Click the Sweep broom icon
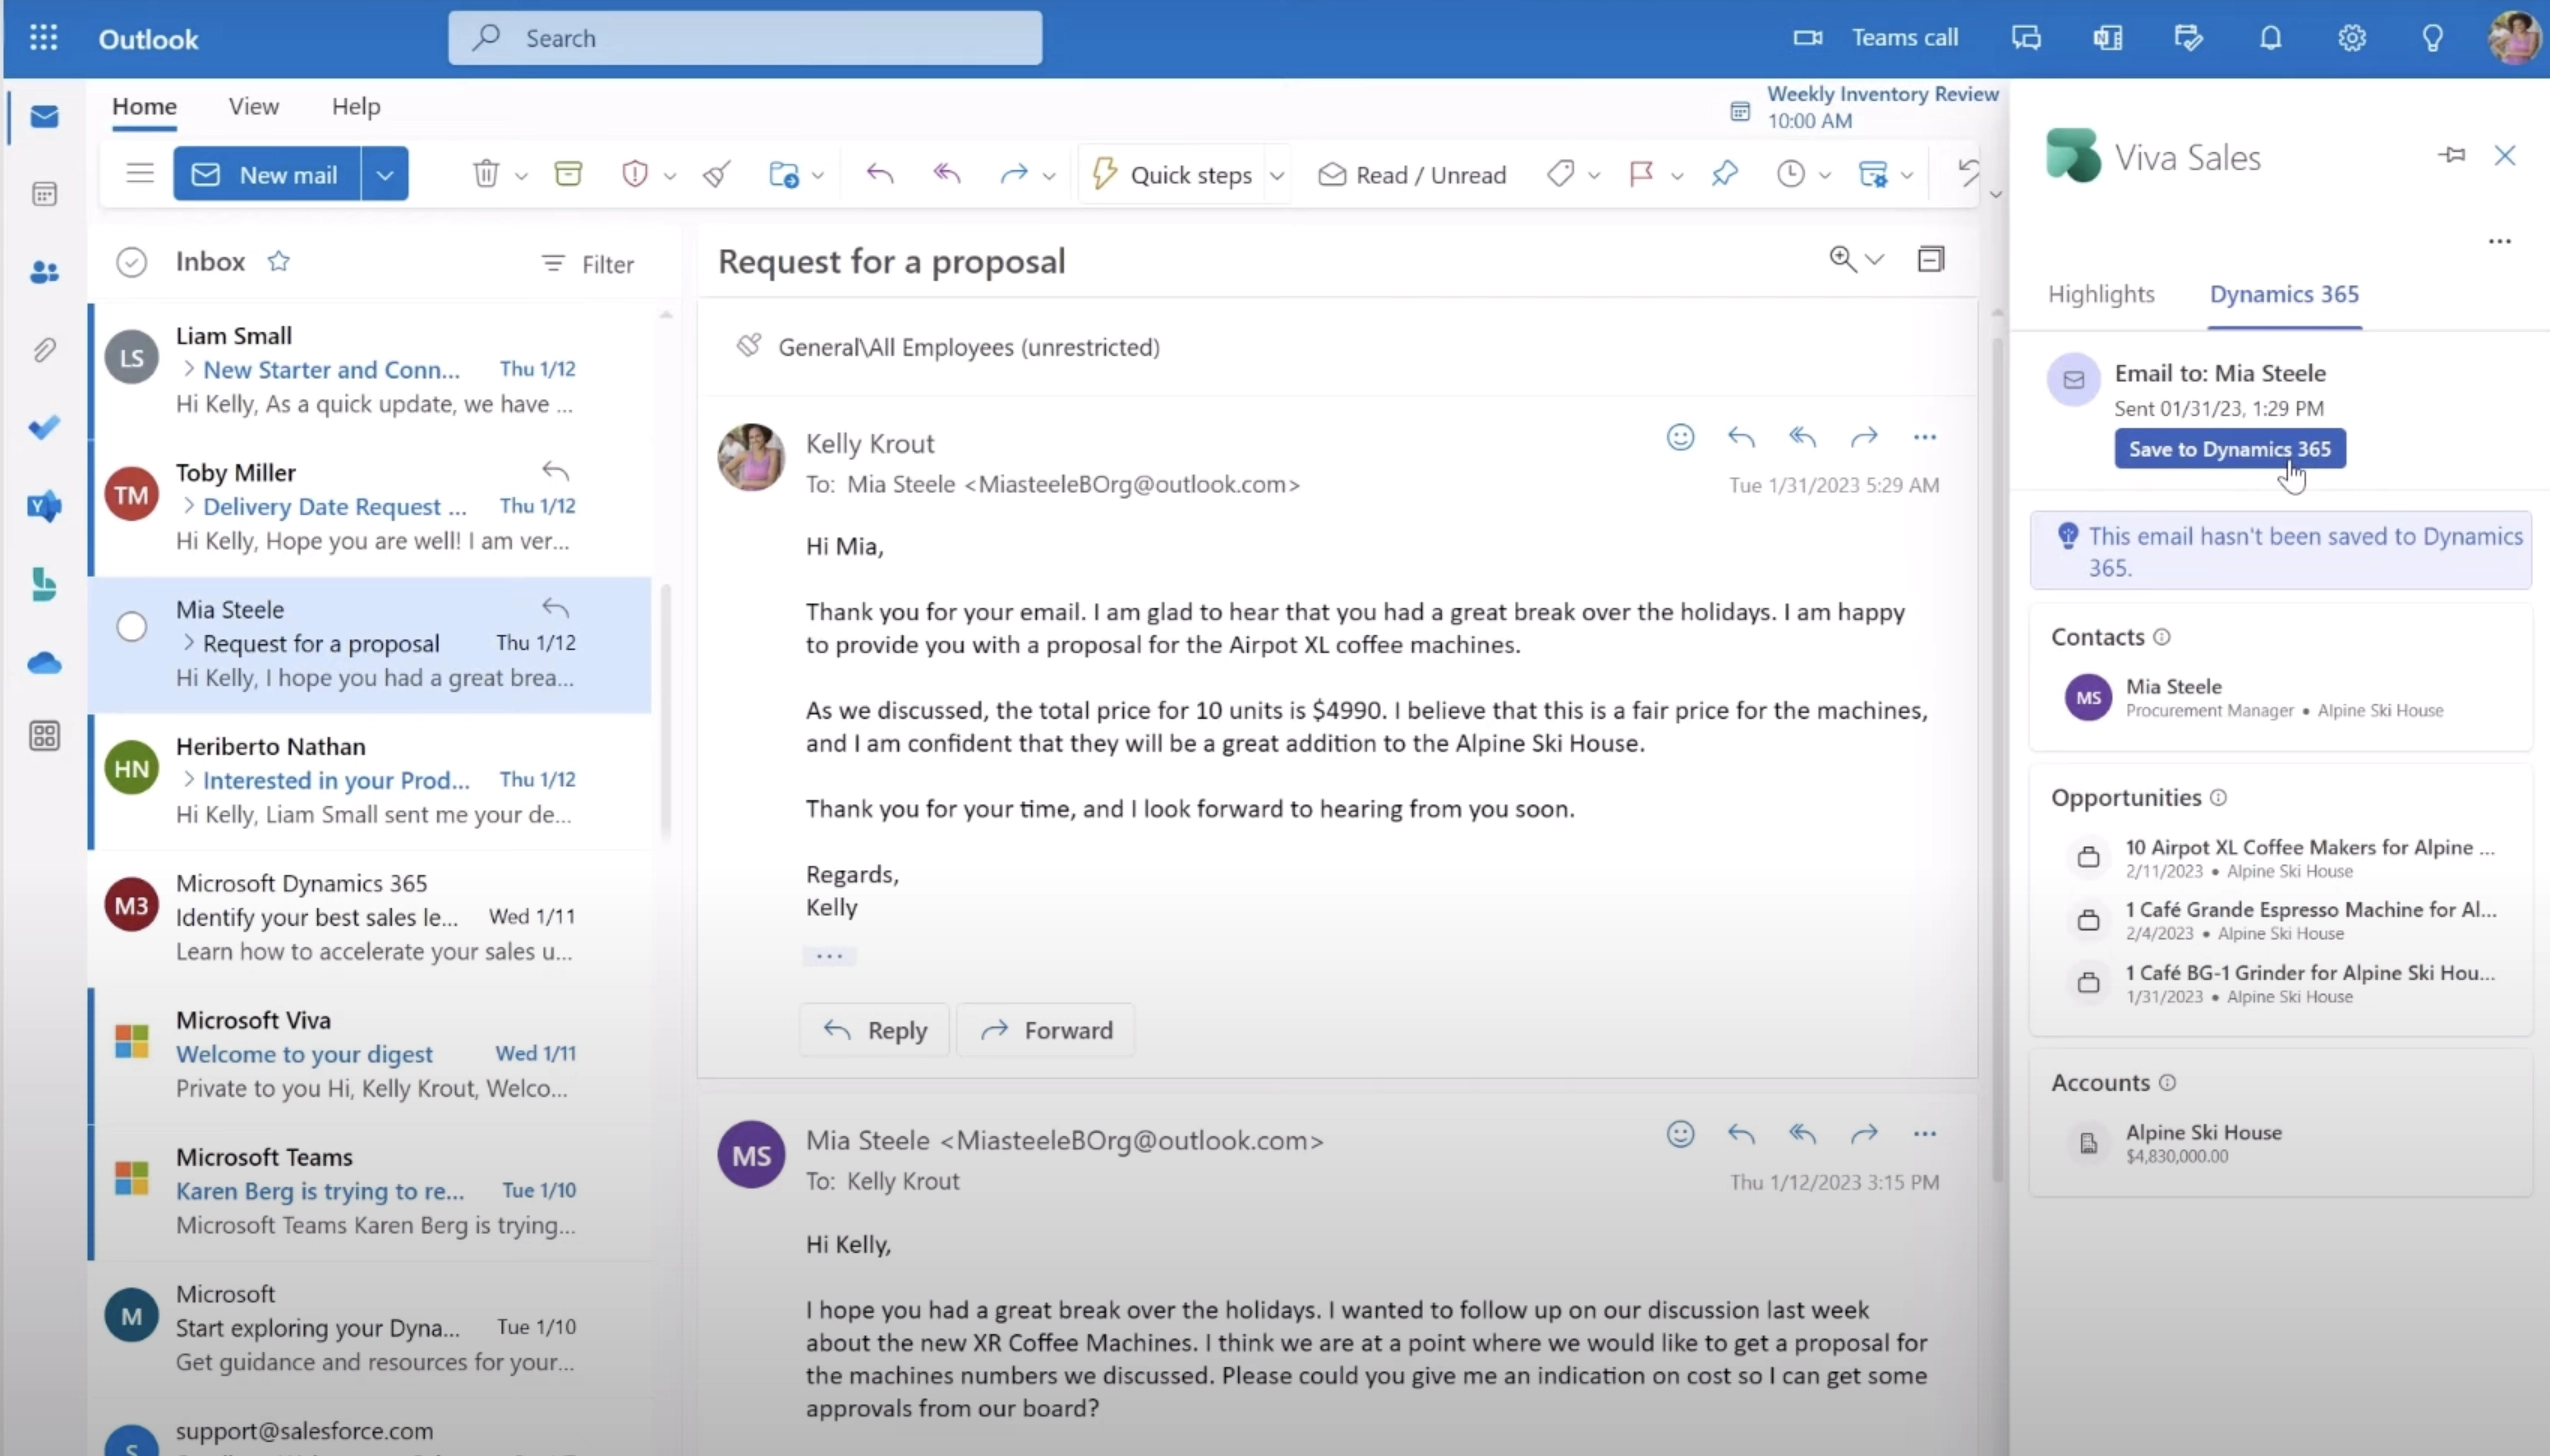2550x1456 pixels. pyautogui.click(x=716, y=174)
